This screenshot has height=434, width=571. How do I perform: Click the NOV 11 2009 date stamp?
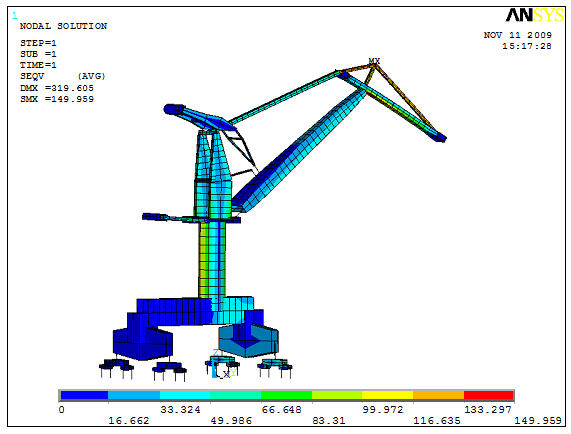click(x=517, y=35)
